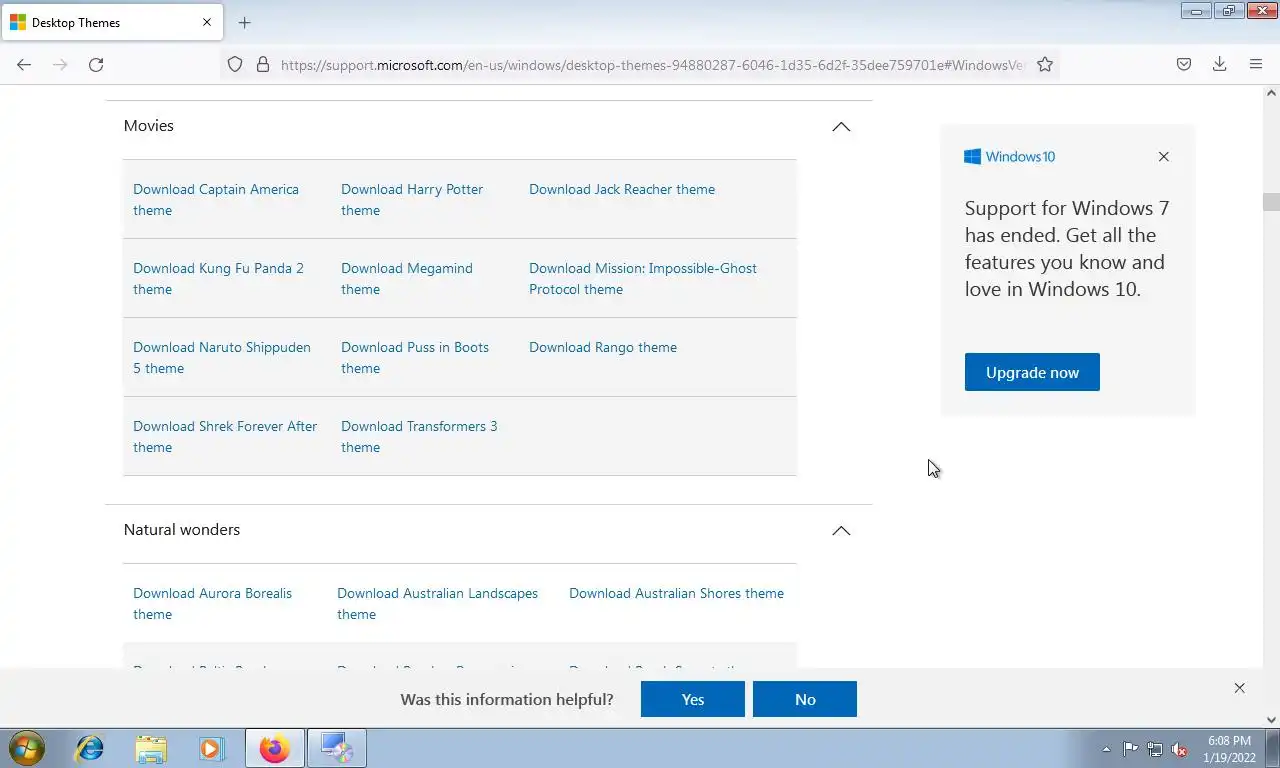This screenshot has width=1280, height=768.
Task: Open the Windows Start menu
Action: pos(27,748)
